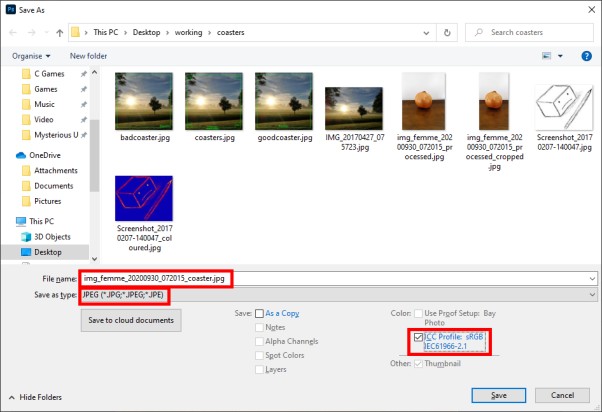Open the blue Help icon
The image size is (602, 412).
pos(586,56)
